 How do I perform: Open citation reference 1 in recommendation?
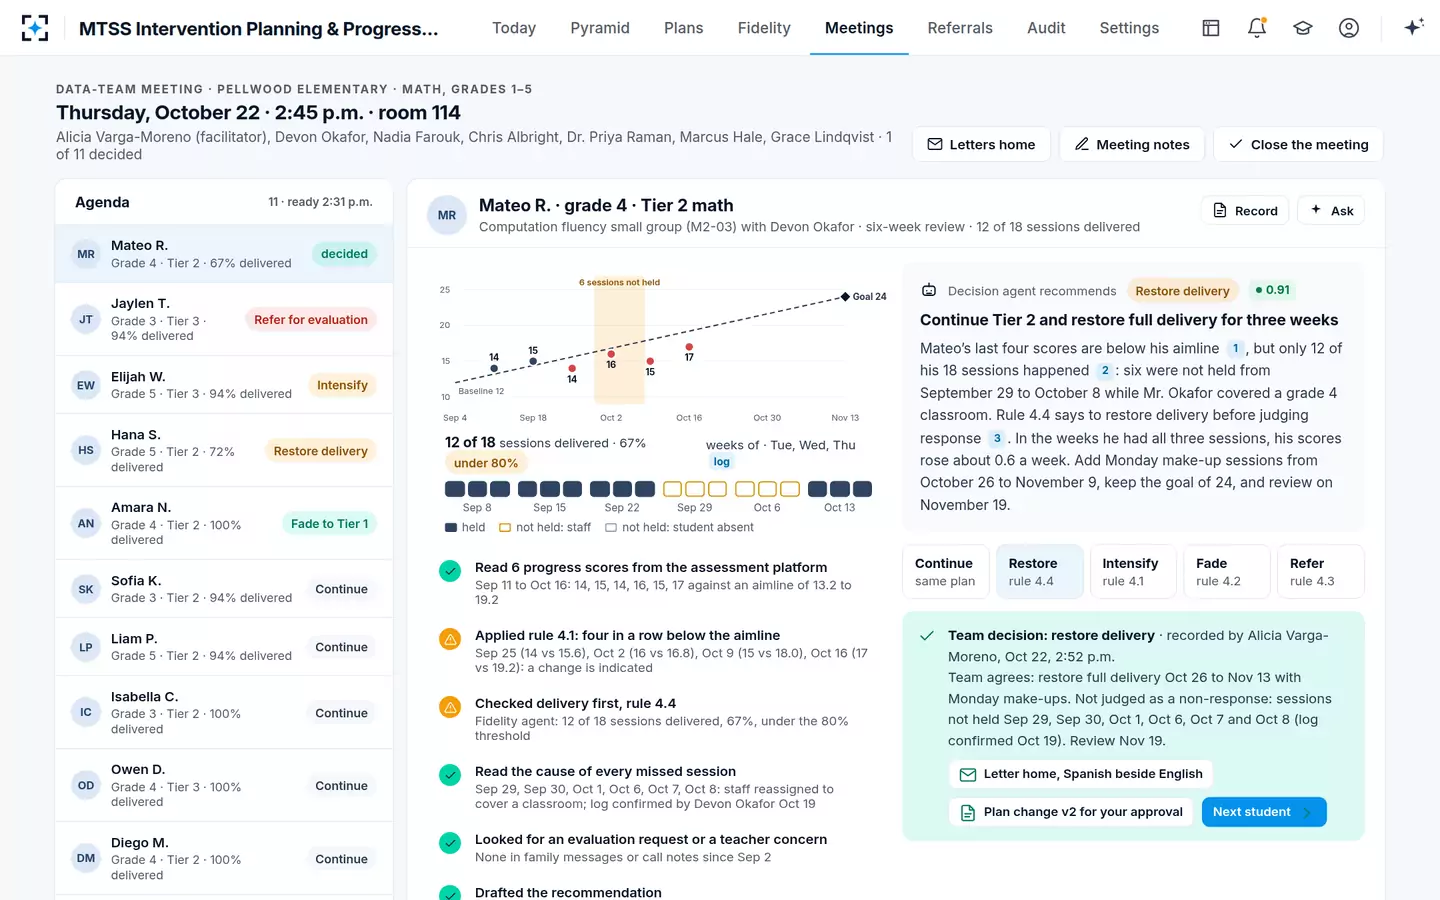click(x=1235, y=348)
